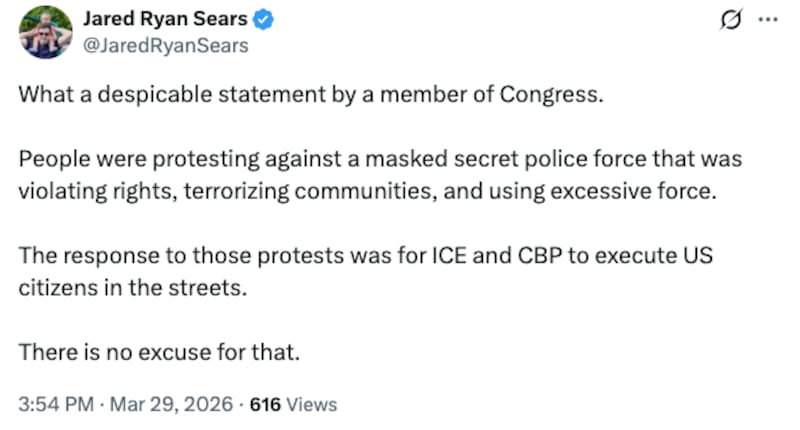The width and height of the screenshot is (800, 430).
Task: Click the "Jared Ryan Sears" display name
Action: tap(165, 19)
